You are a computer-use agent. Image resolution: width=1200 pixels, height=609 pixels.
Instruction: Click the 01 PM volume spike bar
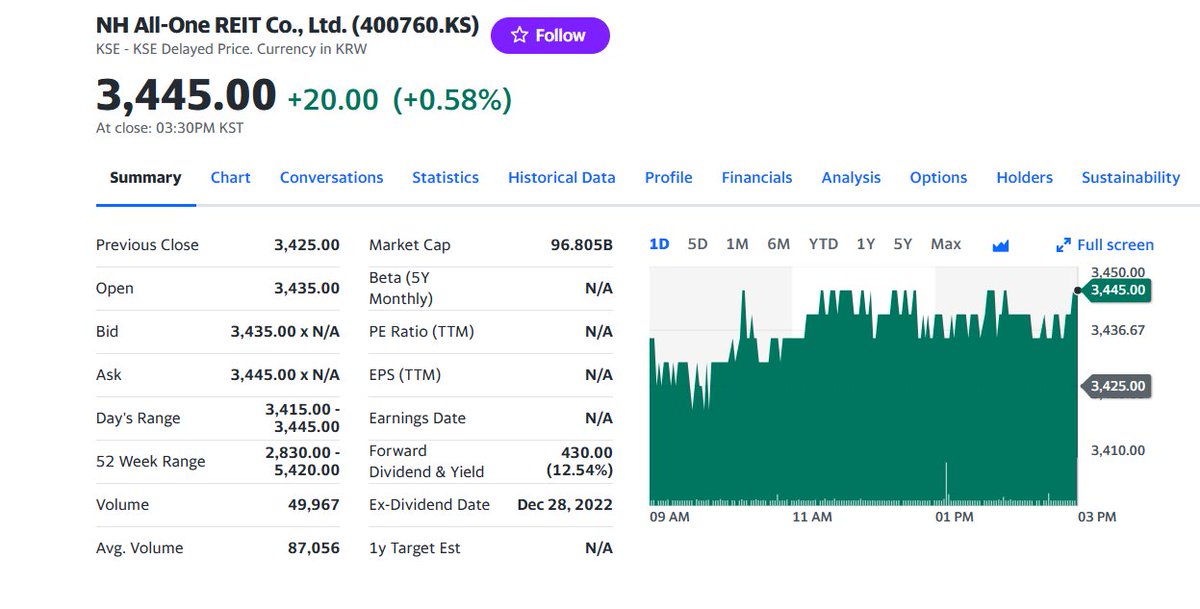tap(946, 483)
